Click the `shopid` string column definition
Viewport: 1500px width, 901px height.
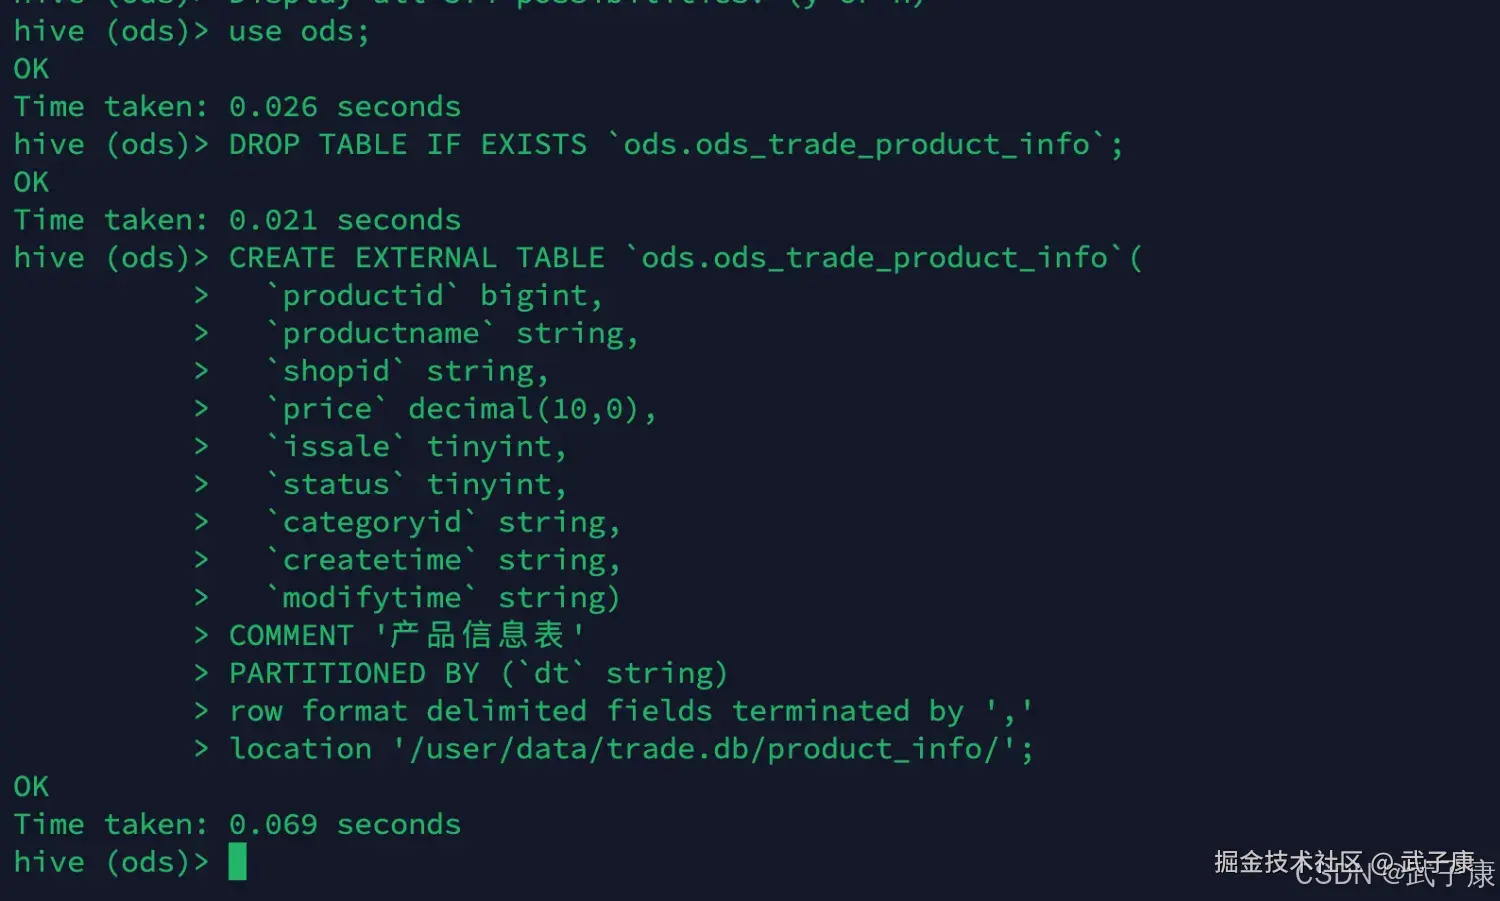[x=408, y=372]
